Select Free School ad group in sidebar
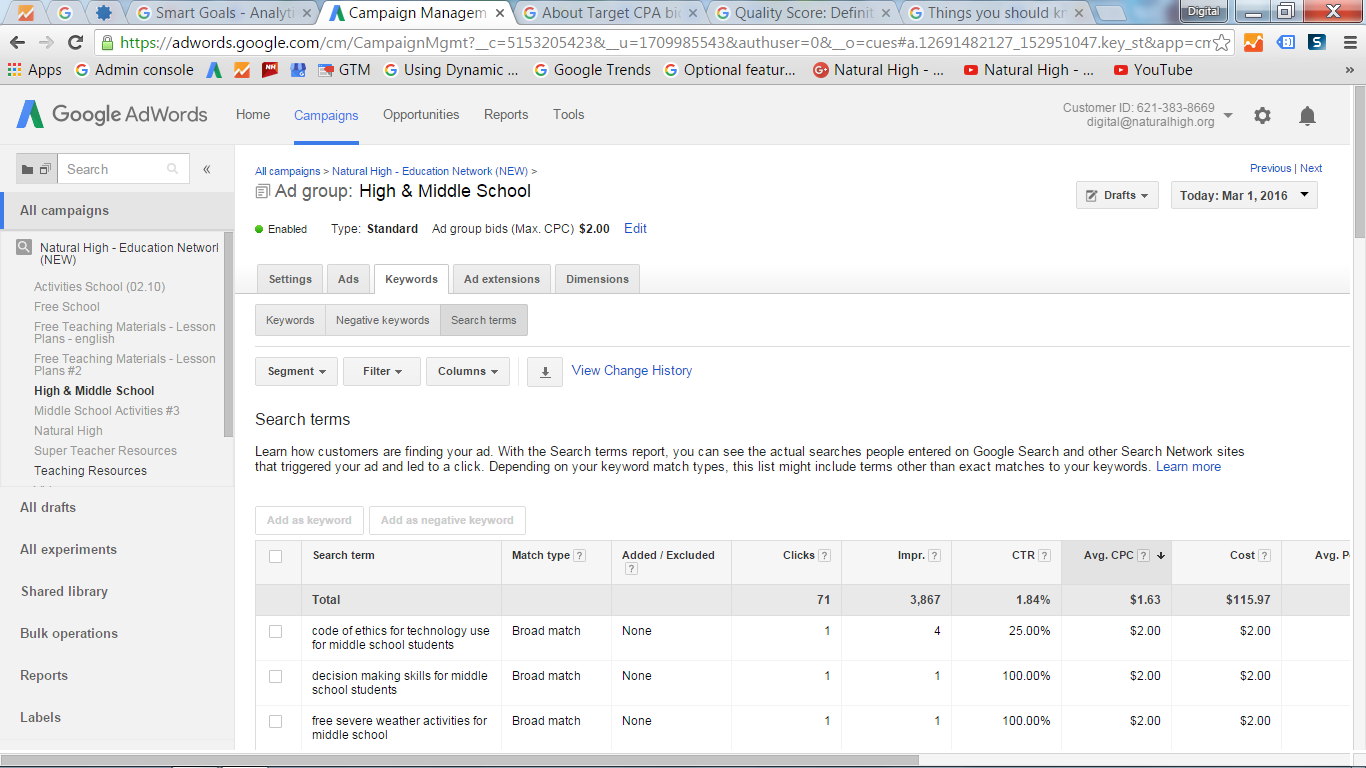 67,307
